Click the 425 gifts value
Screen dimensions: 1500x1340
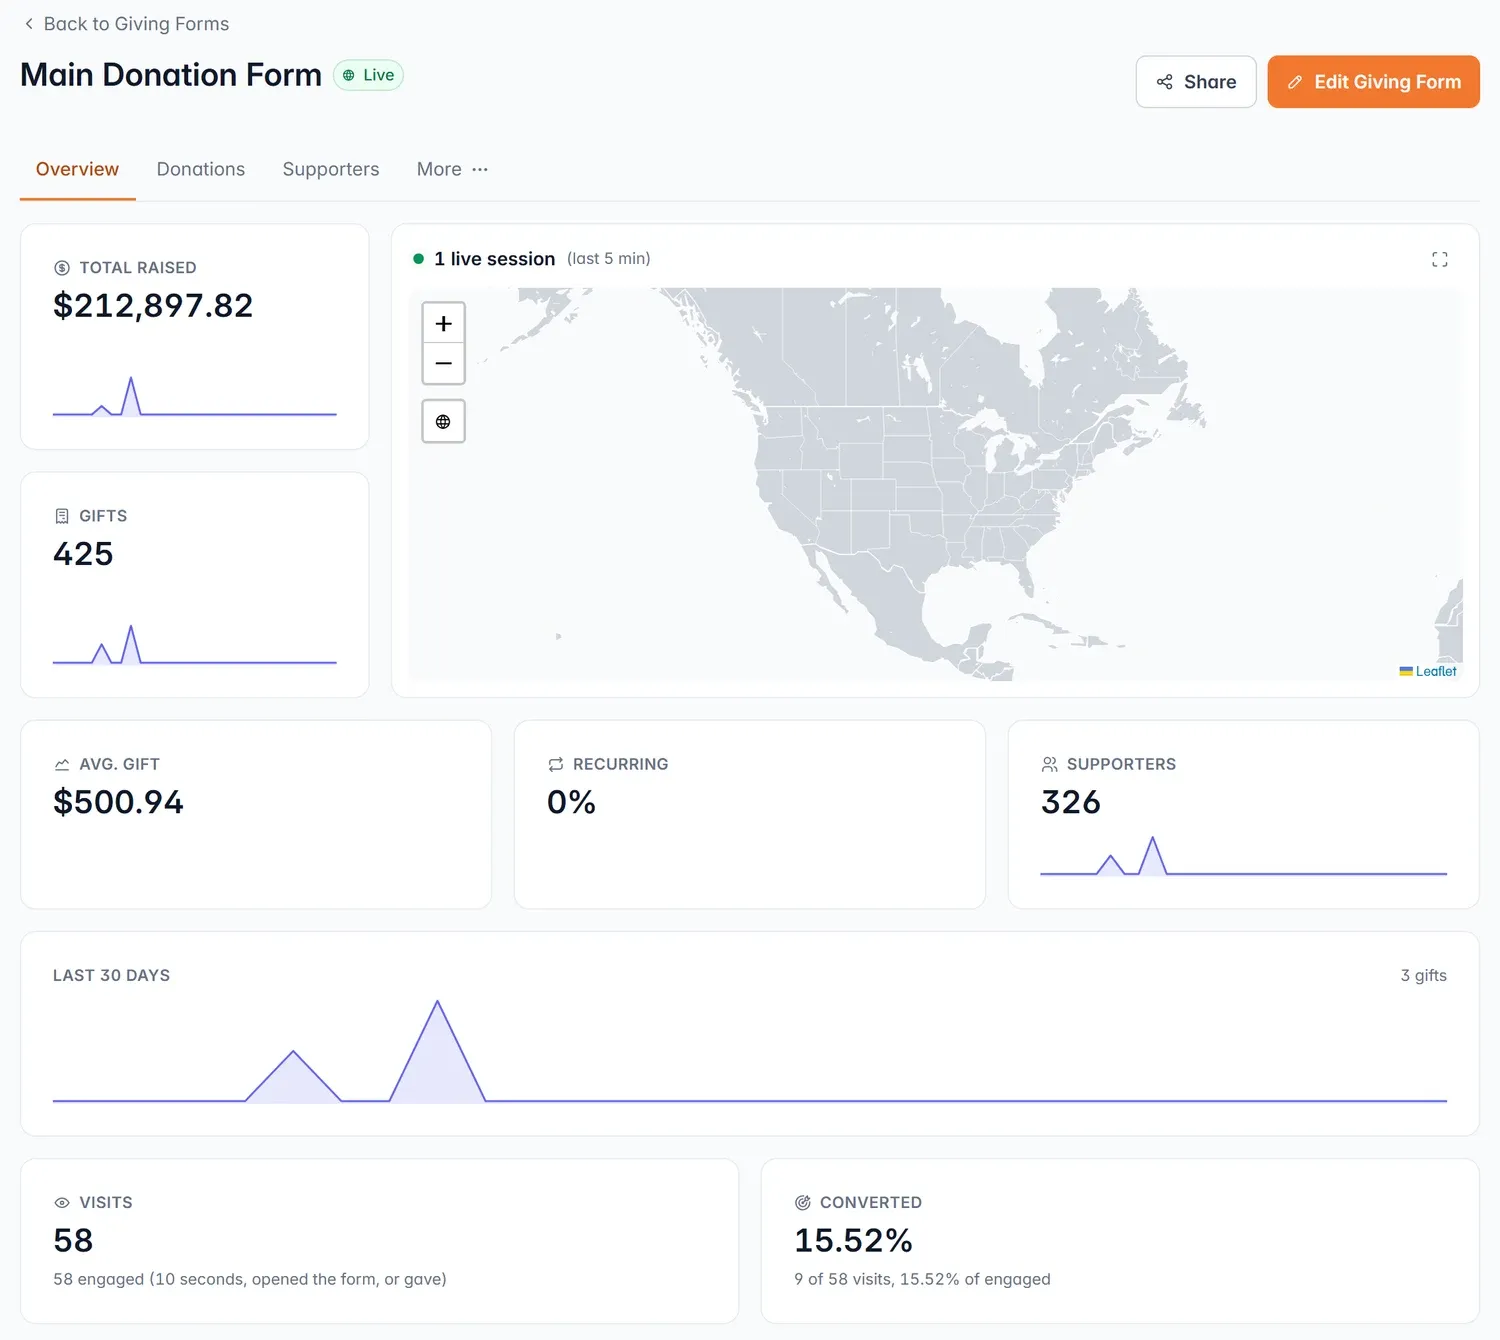83,554
